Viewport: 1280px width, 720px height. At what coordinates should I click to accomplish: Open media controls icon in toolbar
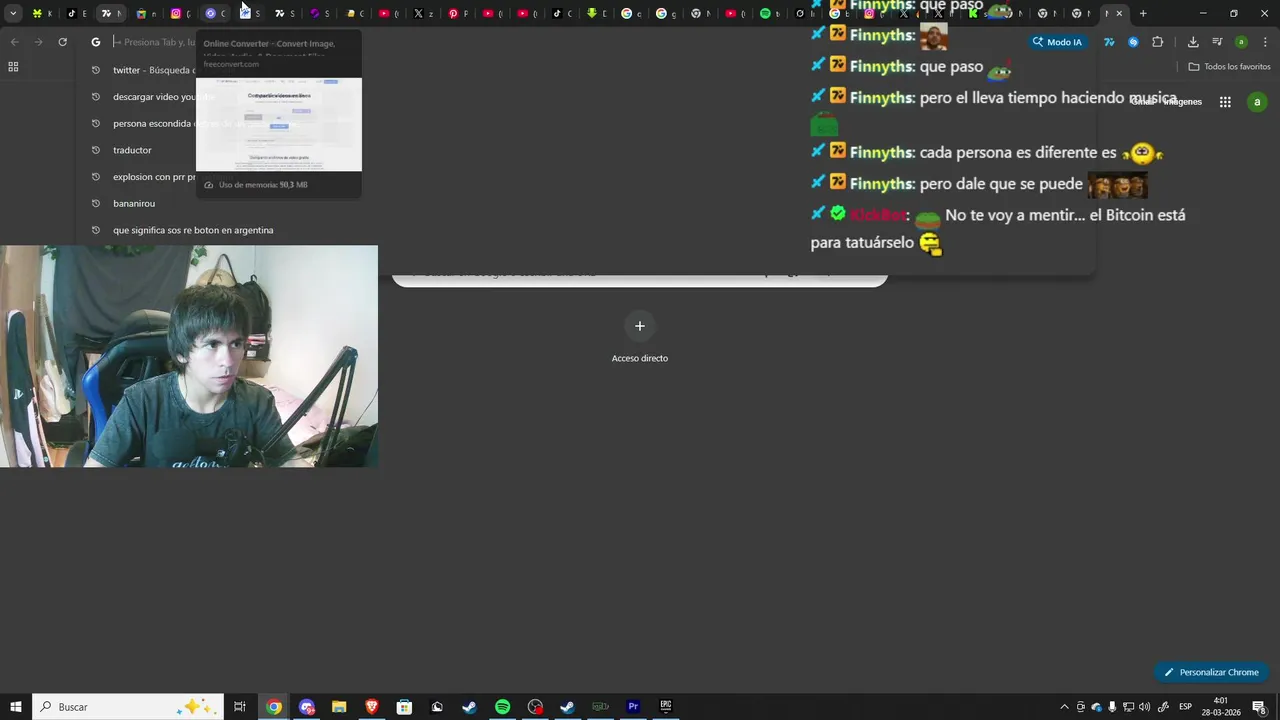point(1217,42)
